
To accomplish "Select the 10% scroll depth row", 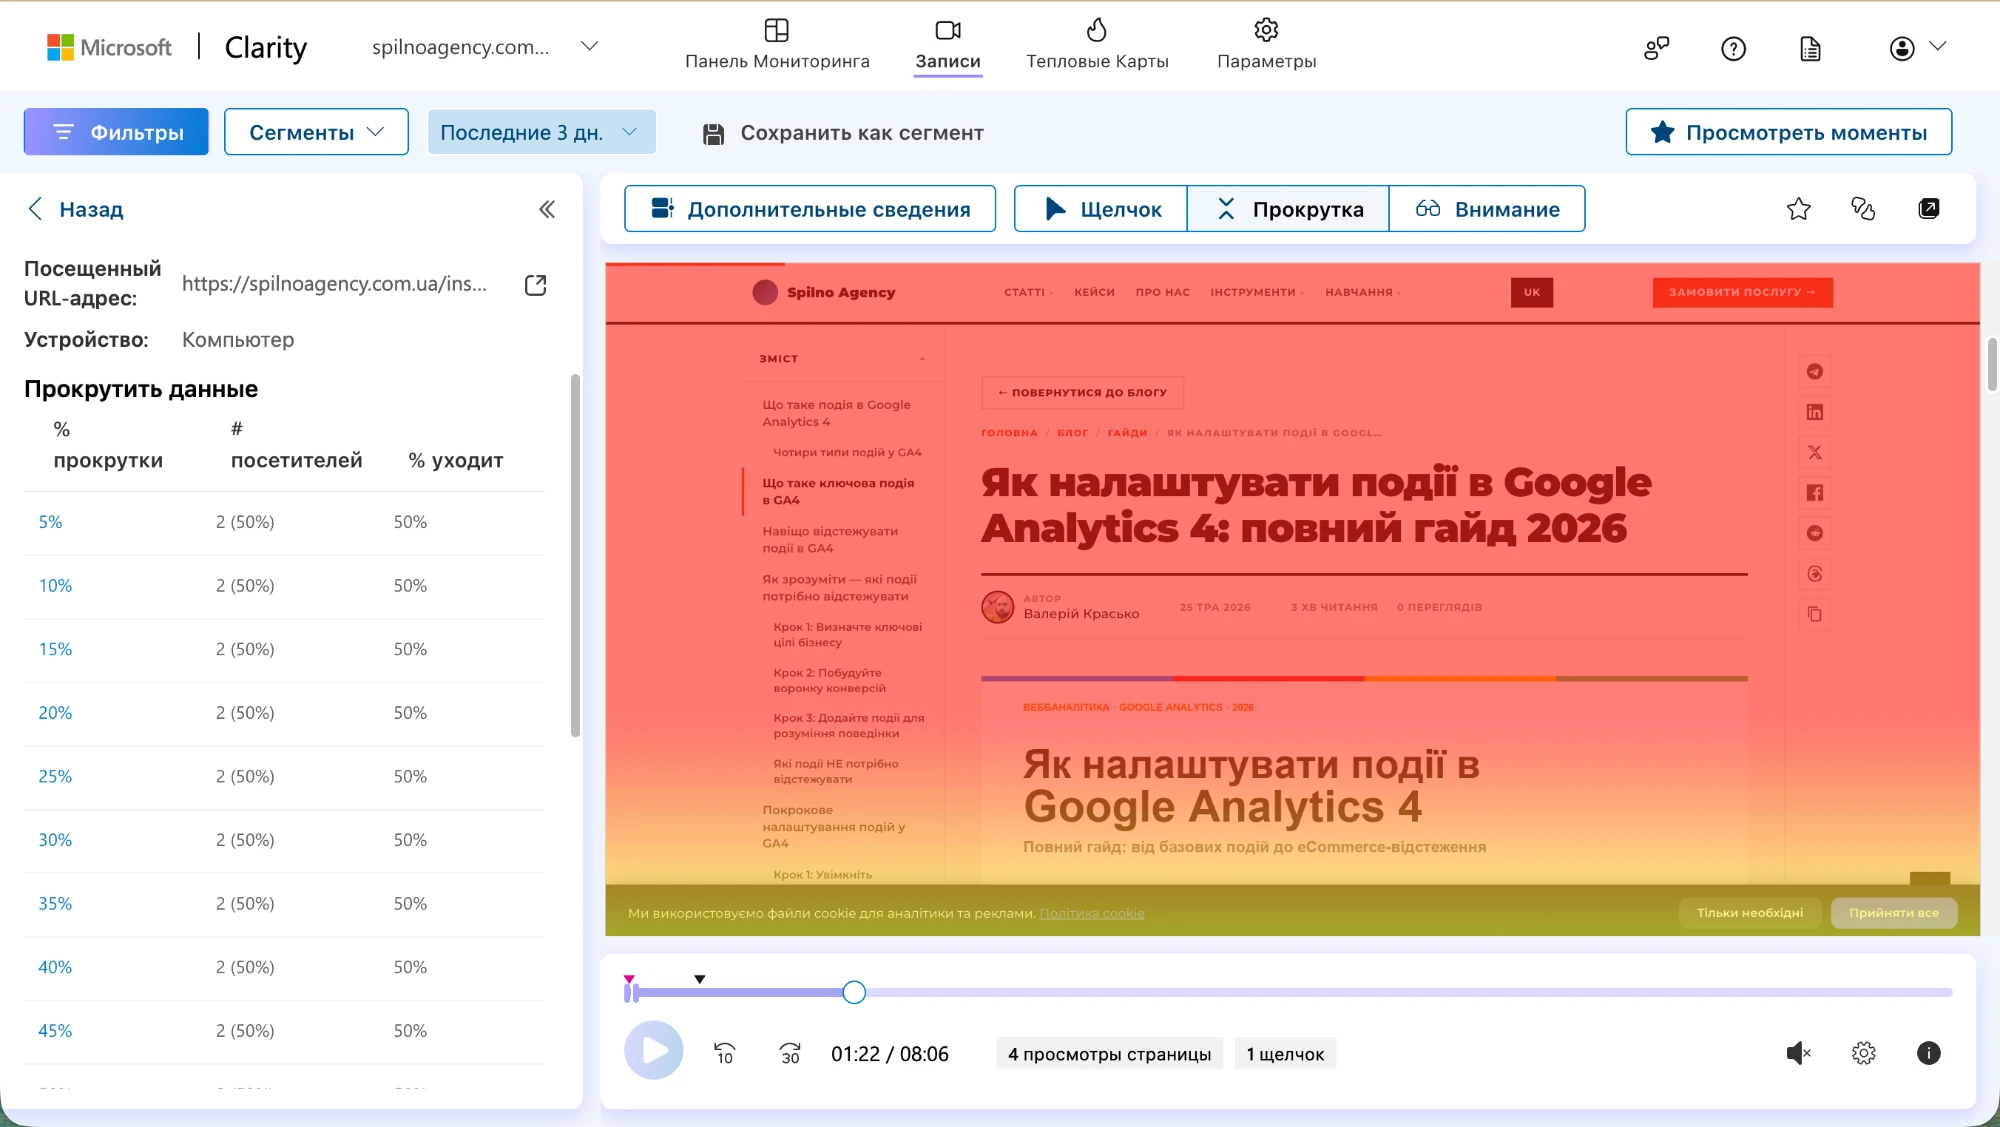I will point(284,586).
